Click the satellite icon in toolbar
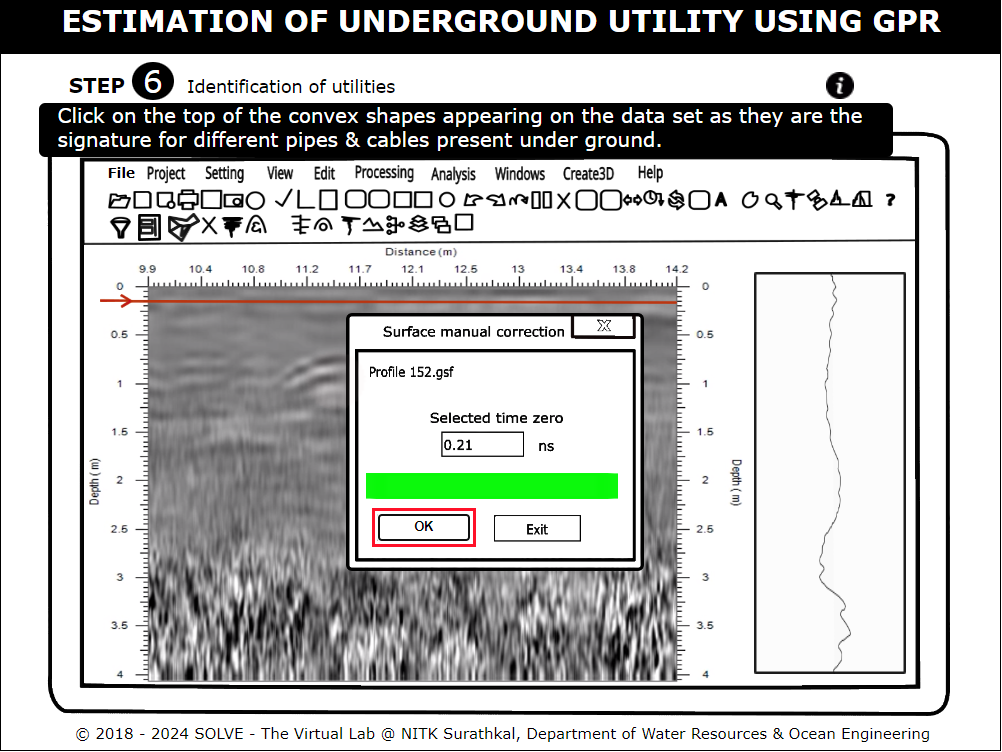Image resolution: width=1002 pixels, height=752 pixels. (816, 201)
